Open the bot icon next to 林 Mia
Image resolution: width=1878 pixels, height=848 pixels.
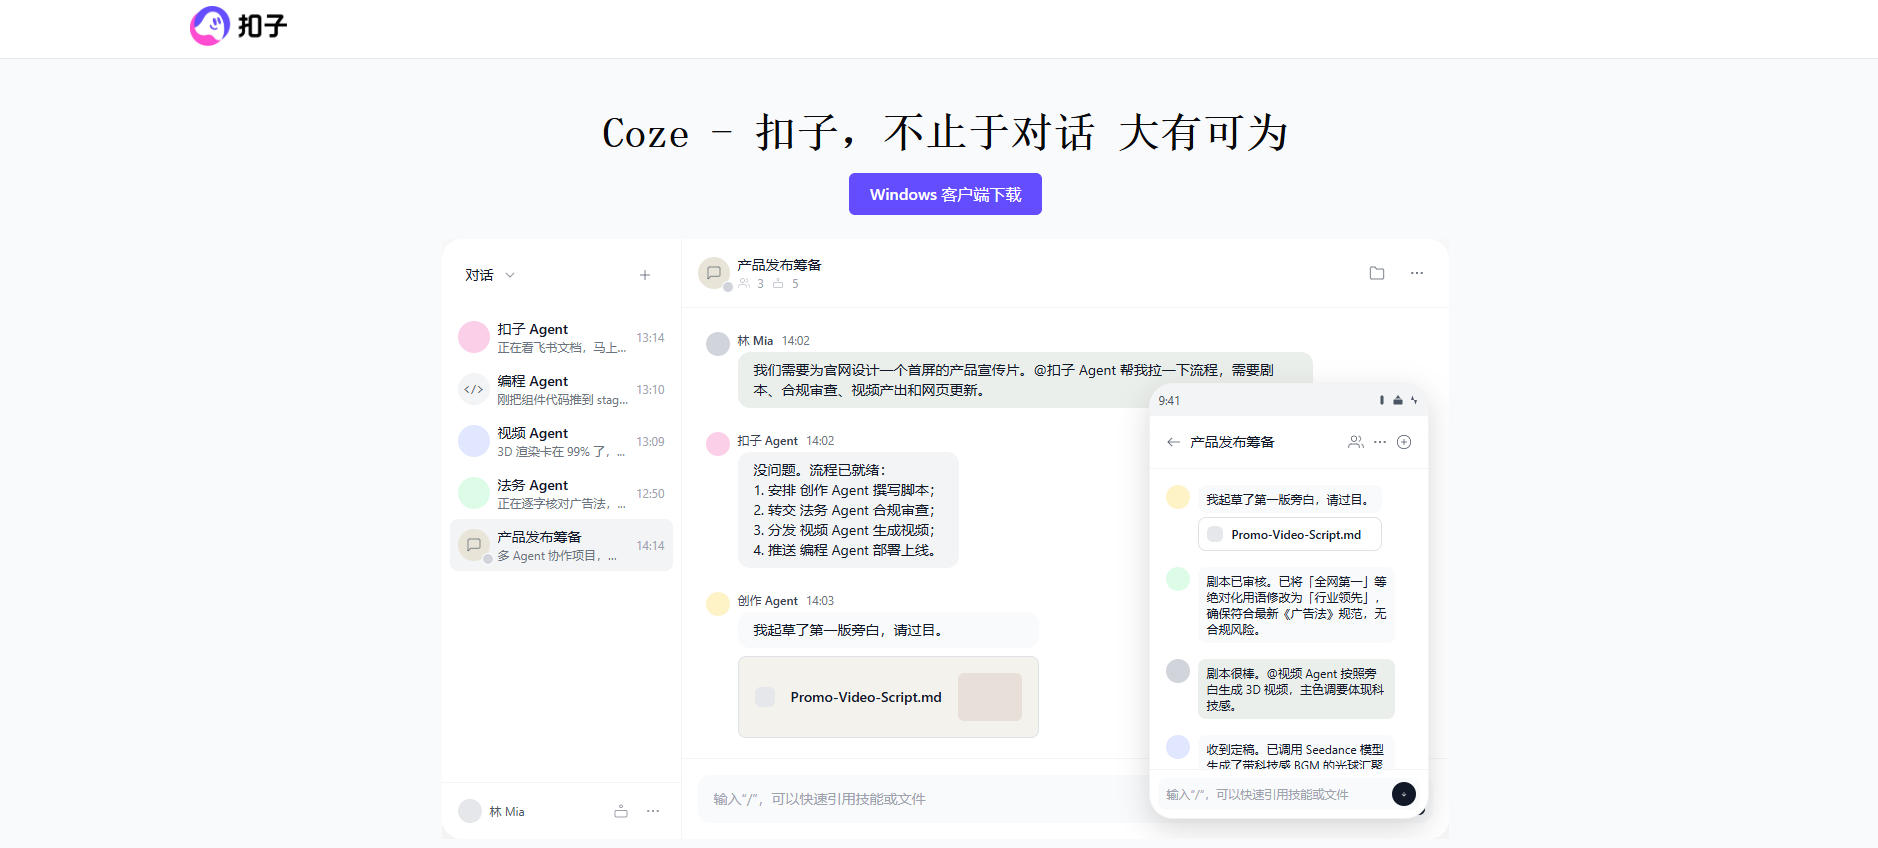pos(621,811)
